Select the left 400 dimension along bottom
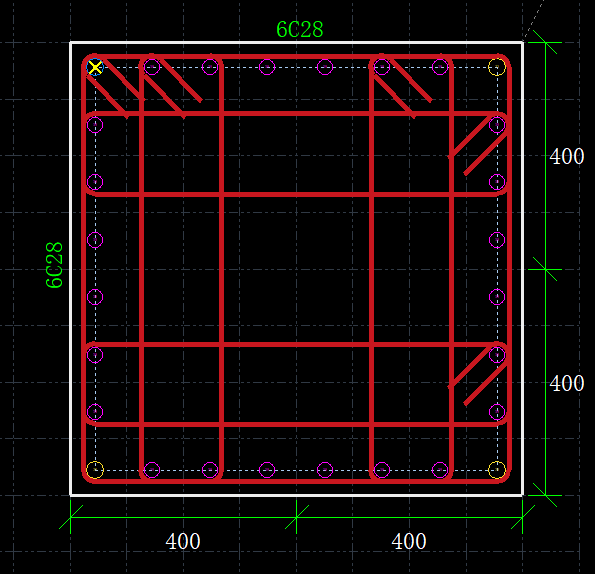 pyautogui.click(x=183, y=541)
